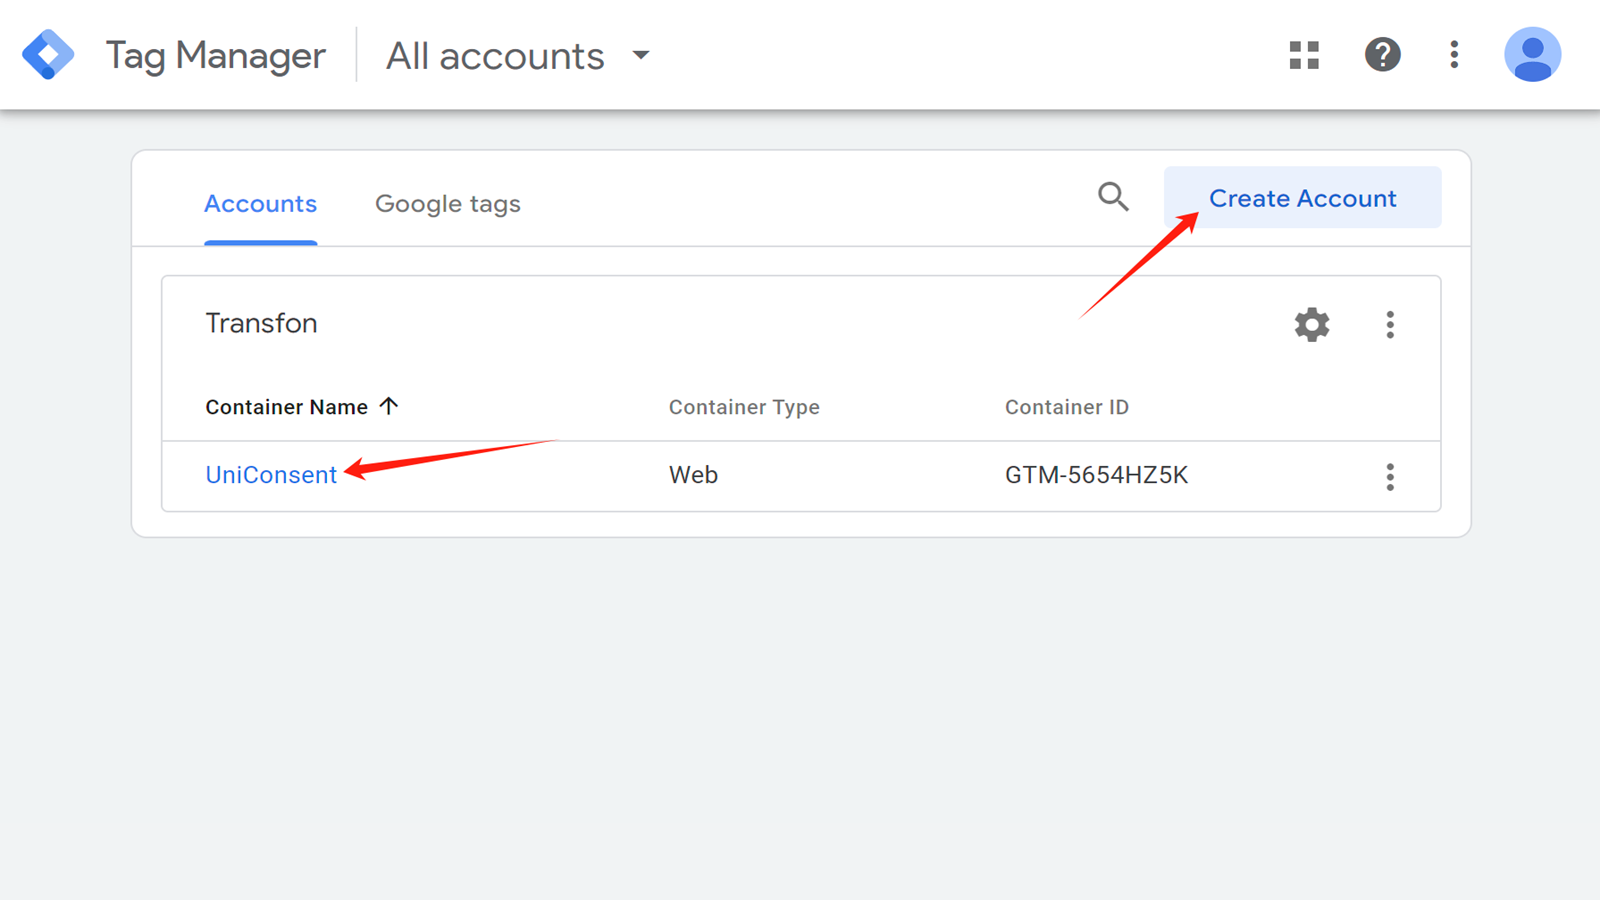Click the Web container type cell
1600x900 pixels.
point(693,475)
